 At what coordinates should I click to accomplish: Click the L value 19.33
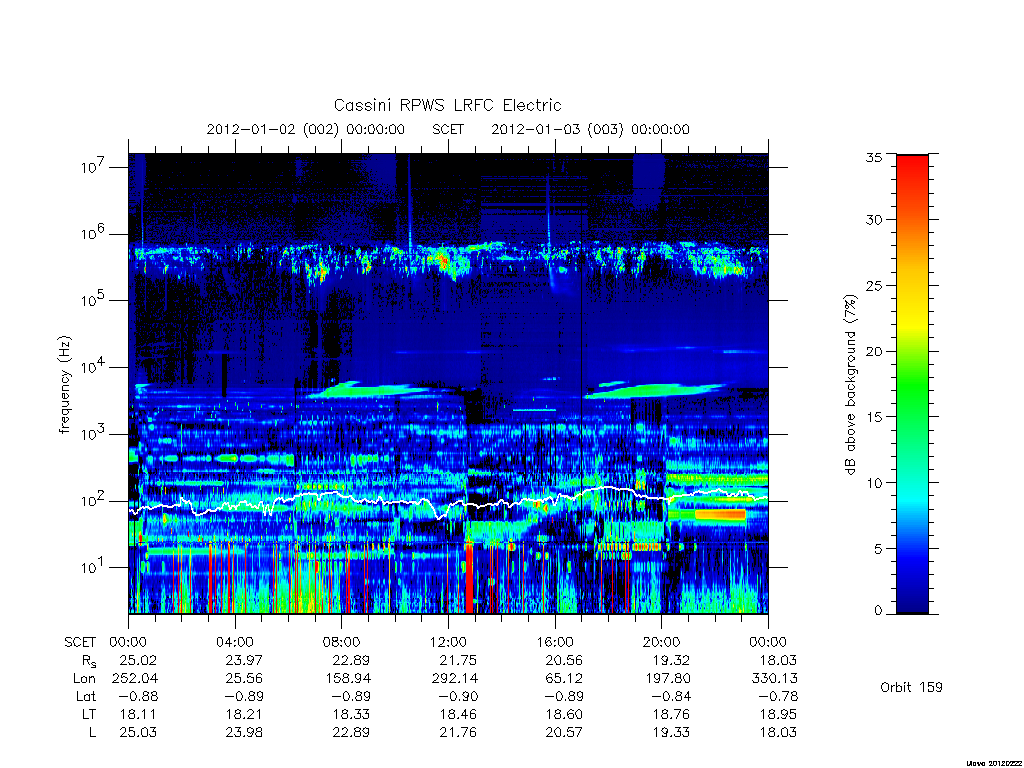pyautogui.click(x=671, y=733)
